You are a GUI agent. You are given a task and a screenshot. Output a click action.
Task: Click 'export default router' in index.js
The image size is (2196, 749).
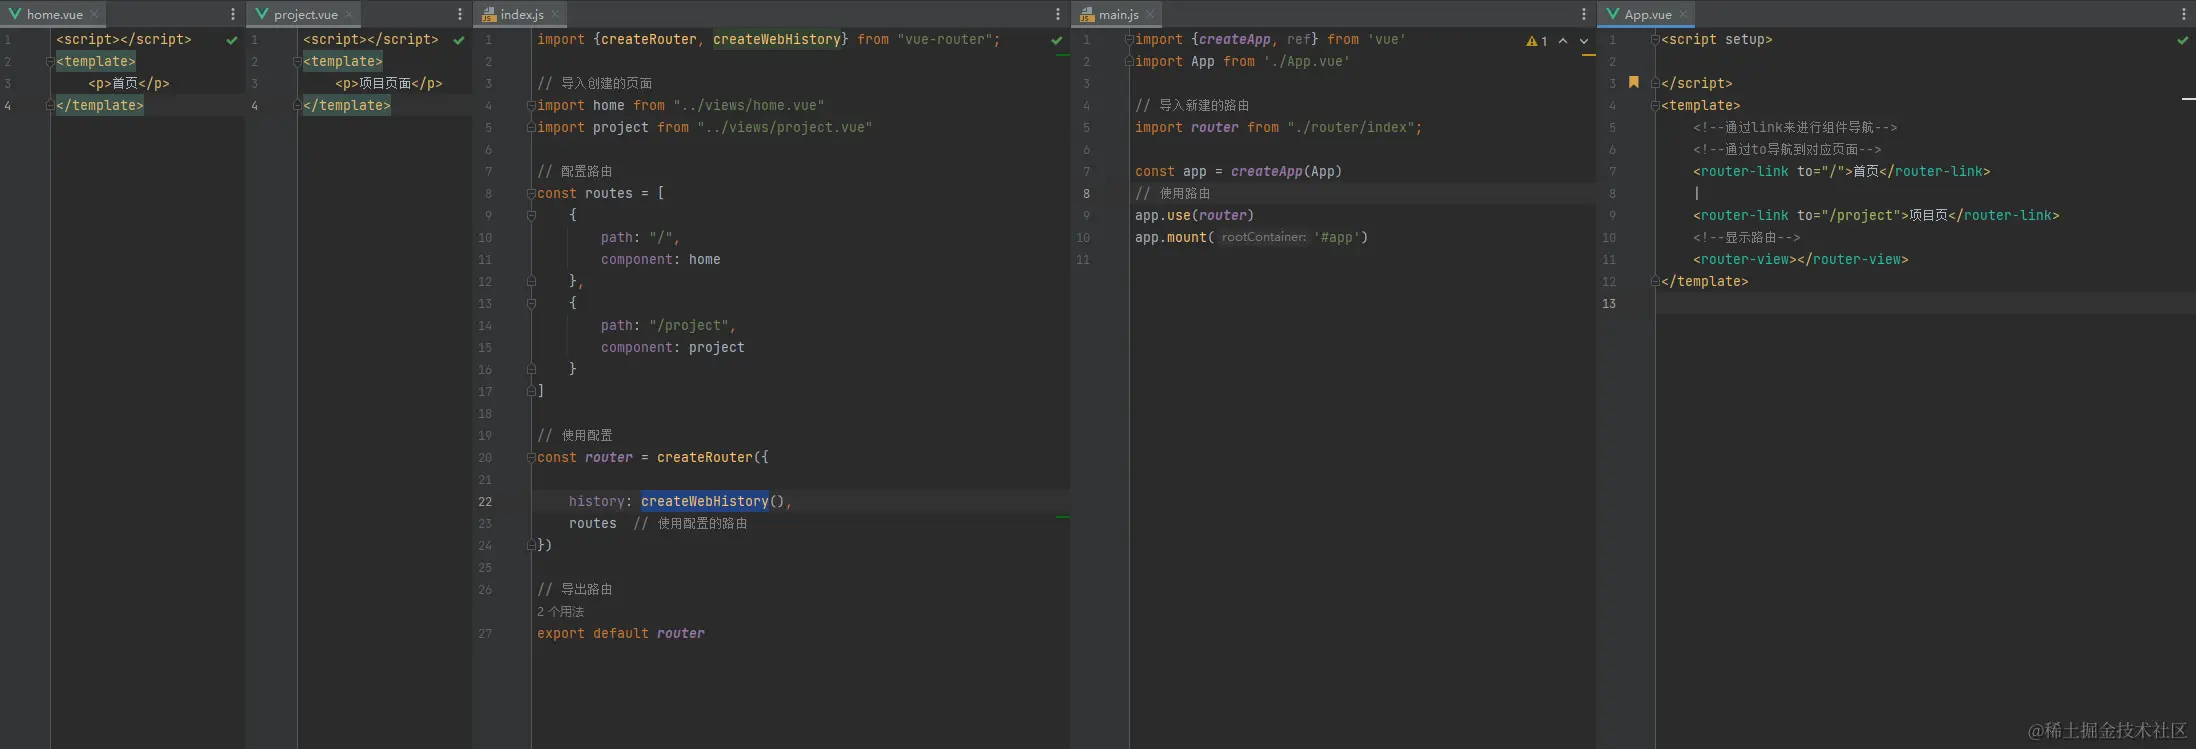click(621, 634)
